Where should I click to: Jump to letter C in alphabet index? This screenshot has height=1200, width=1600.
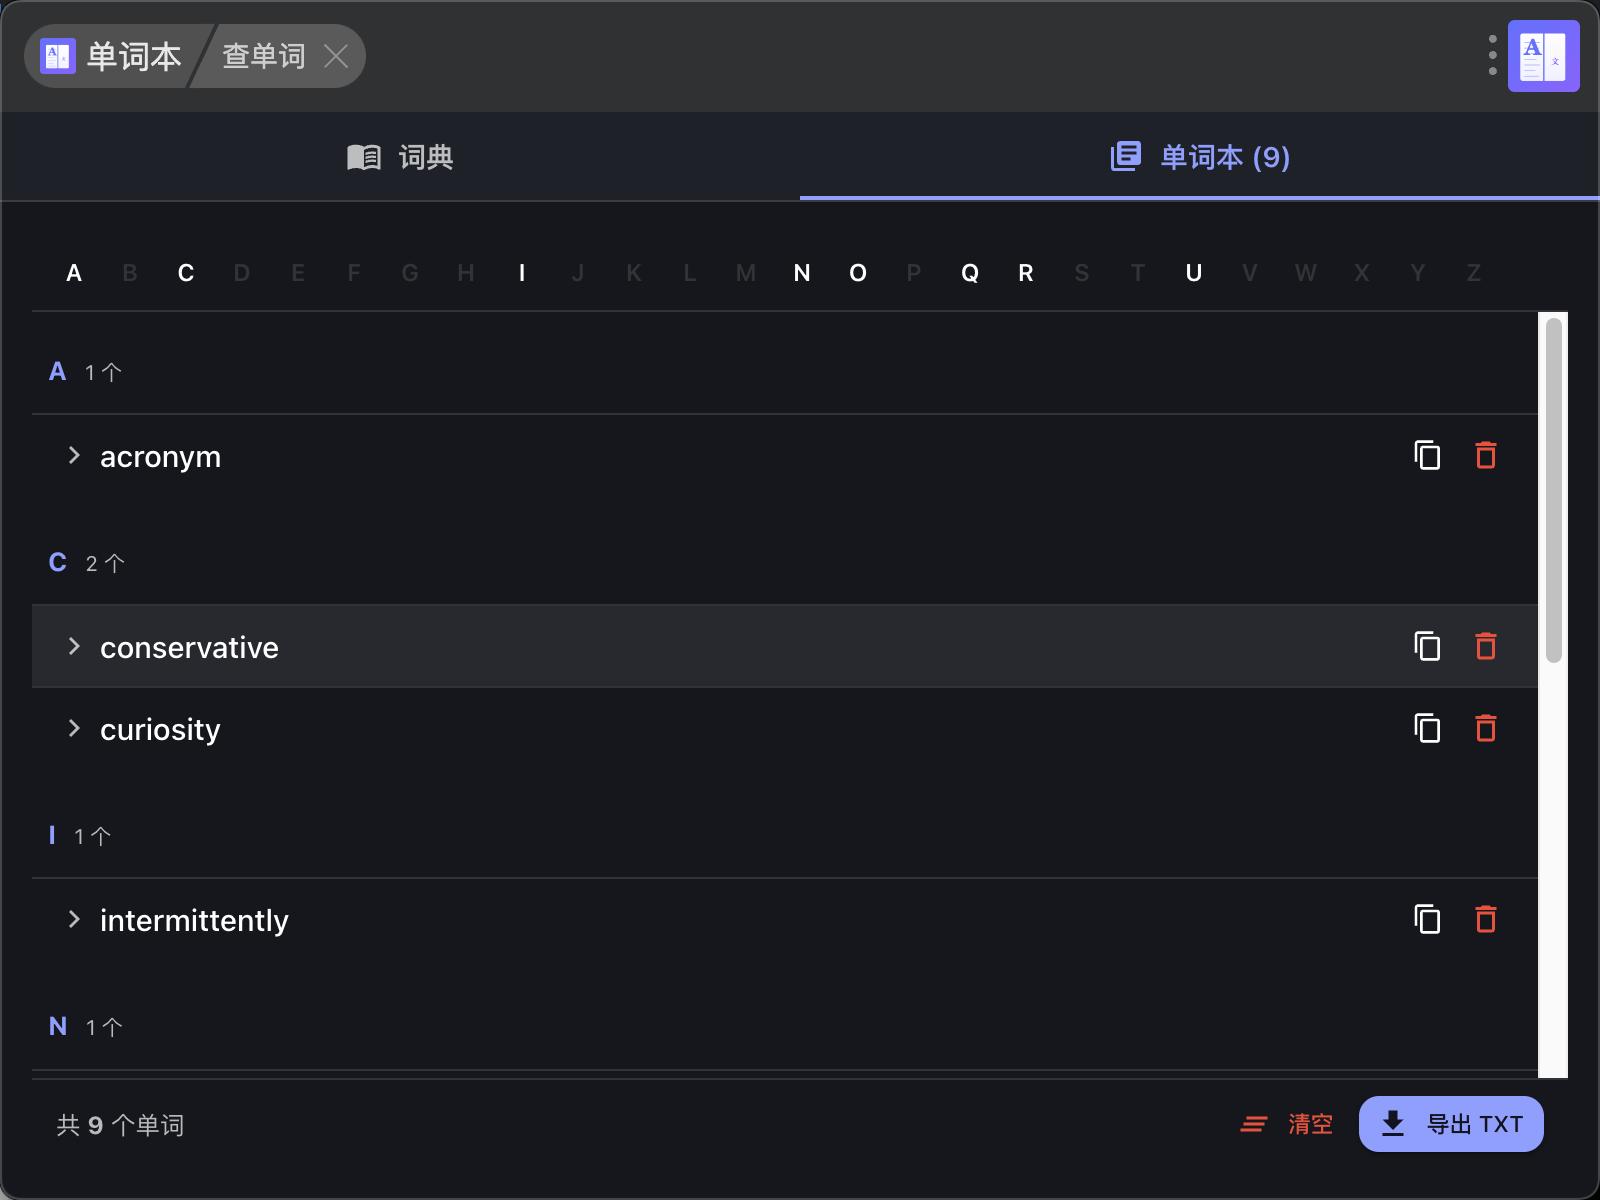[186, 273]
